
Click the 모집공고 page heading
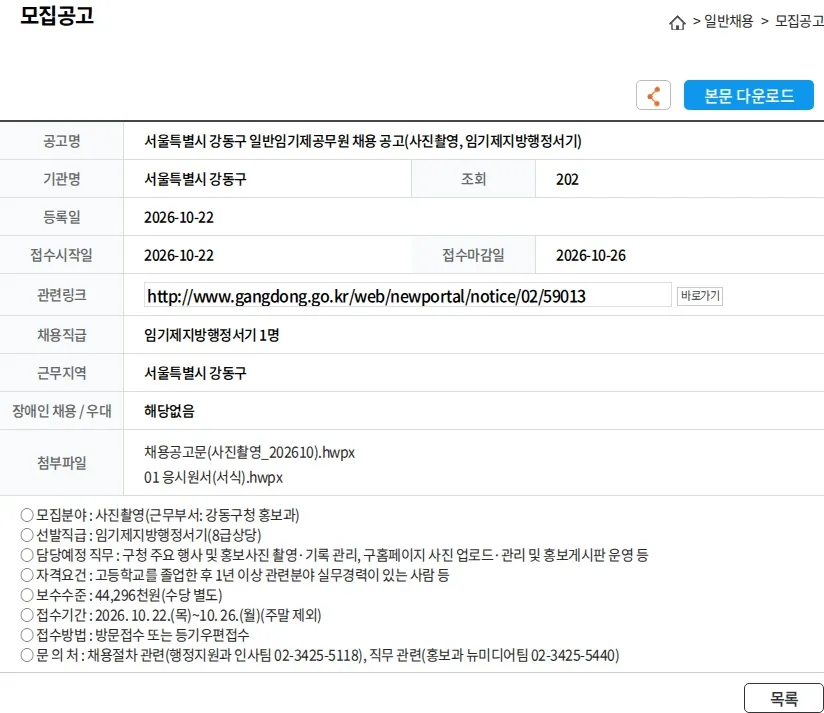pyautogui.click(x=57, y=15)
